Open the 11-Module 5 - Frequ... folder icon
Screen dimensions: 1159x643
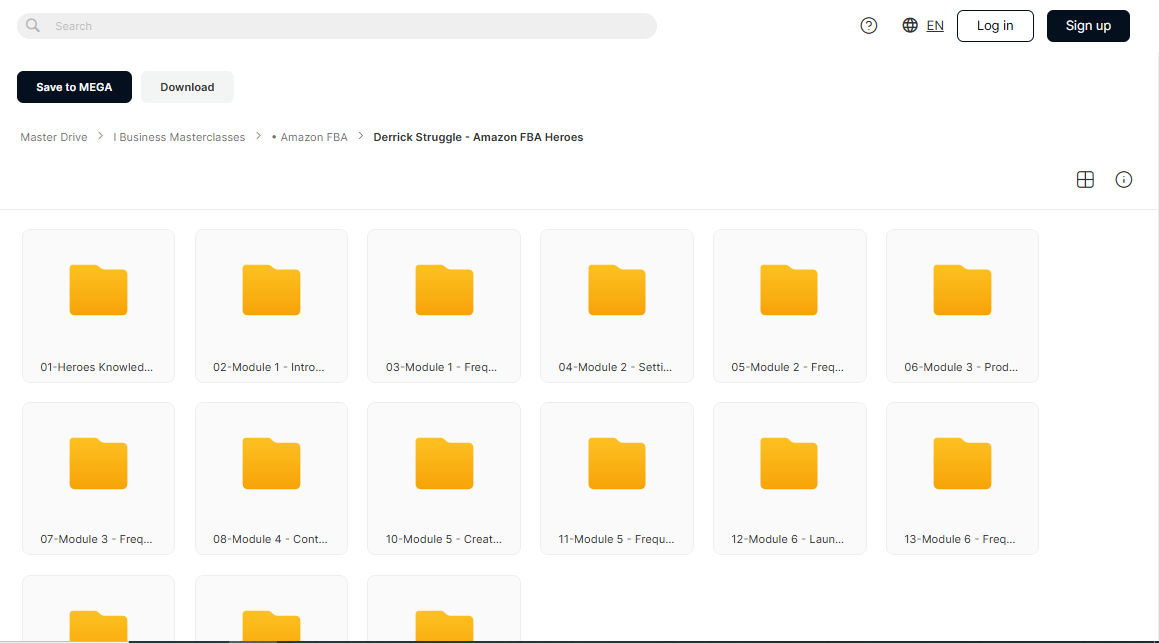(x=617, y=463)
